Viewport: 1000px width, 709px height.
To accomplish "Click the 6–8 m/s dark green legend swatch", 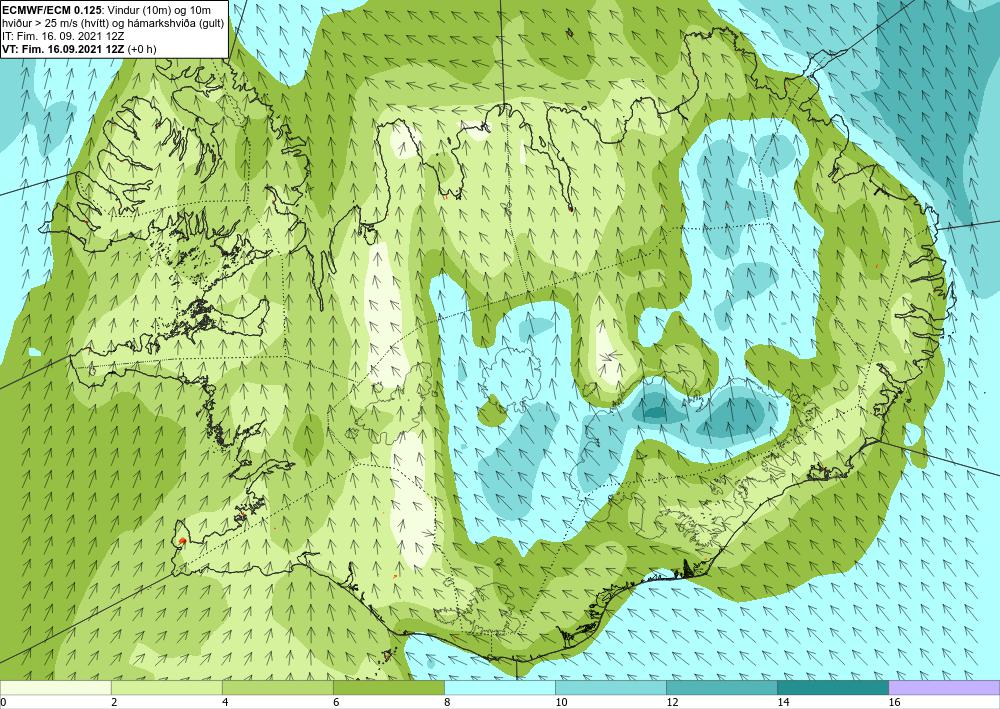I will click(388, 688).
